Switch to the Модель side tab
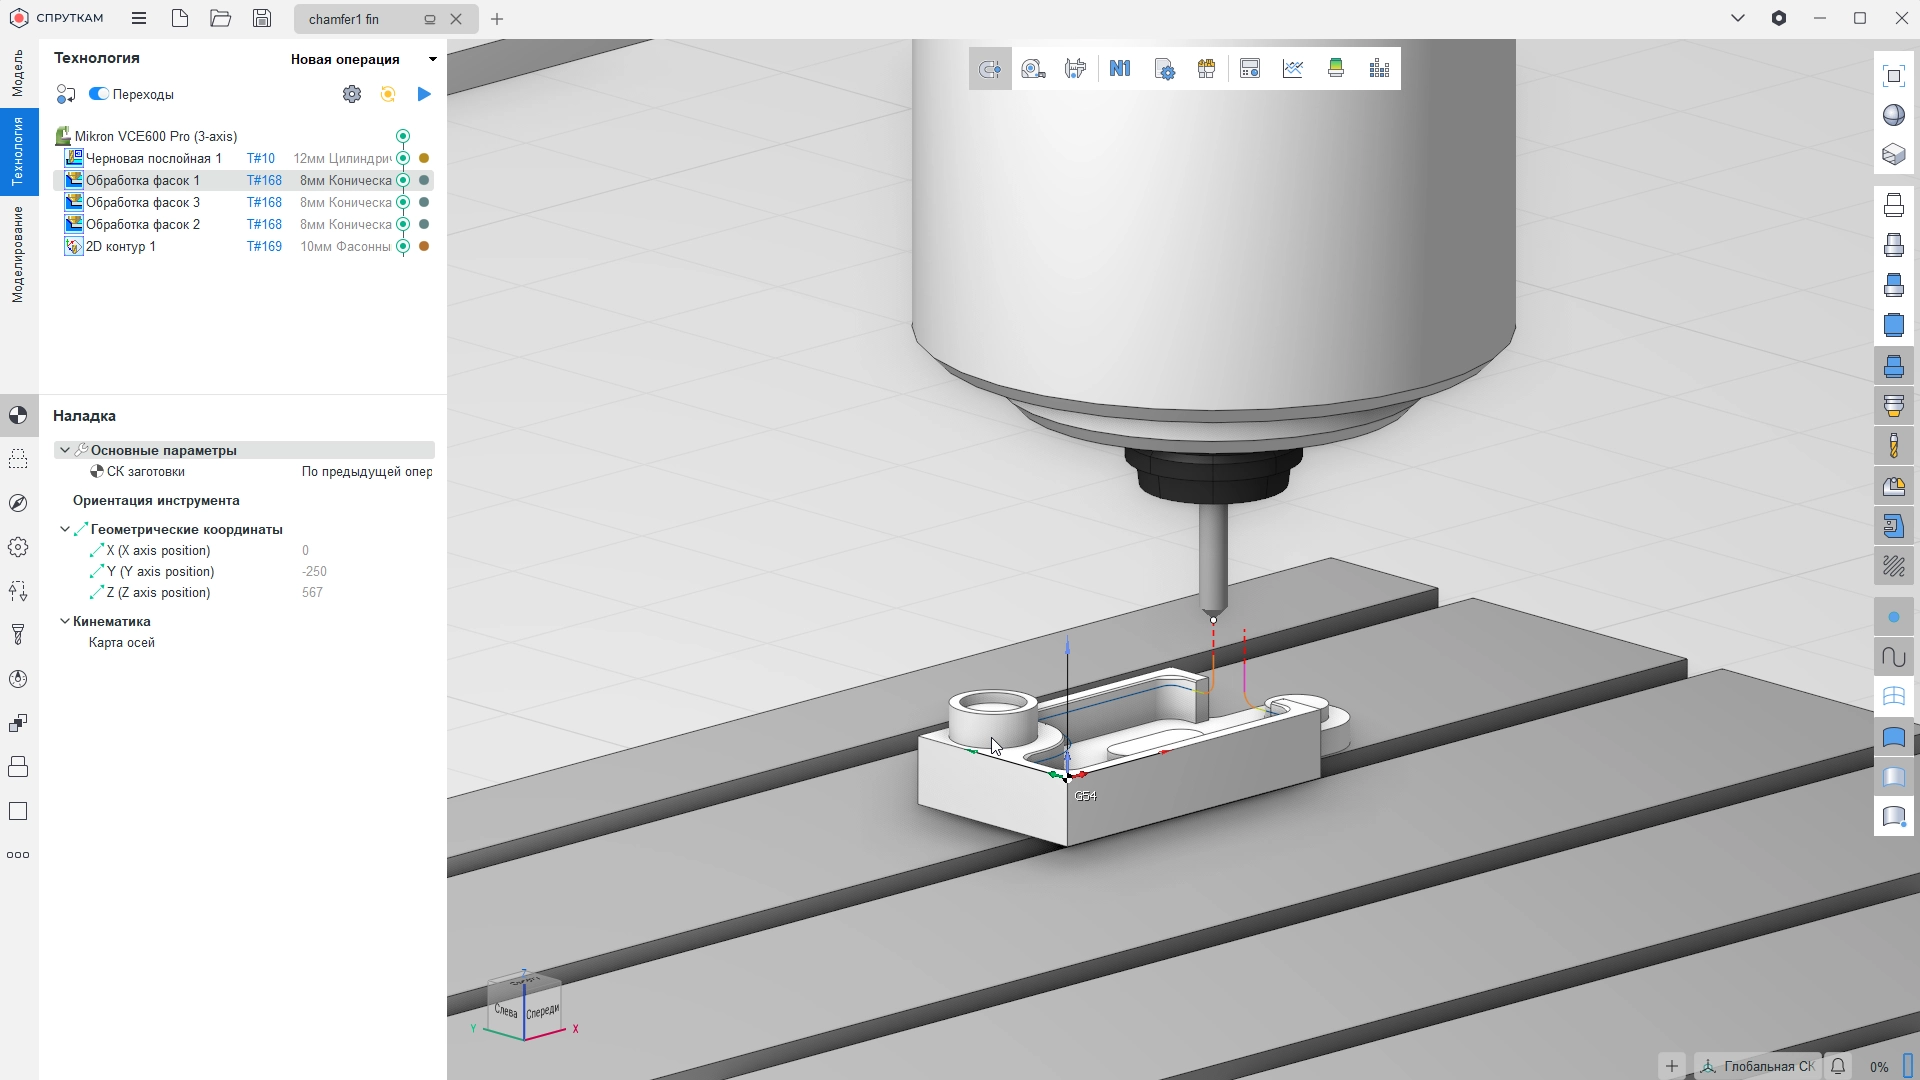1920x1080 pixels. coord(18,74)
